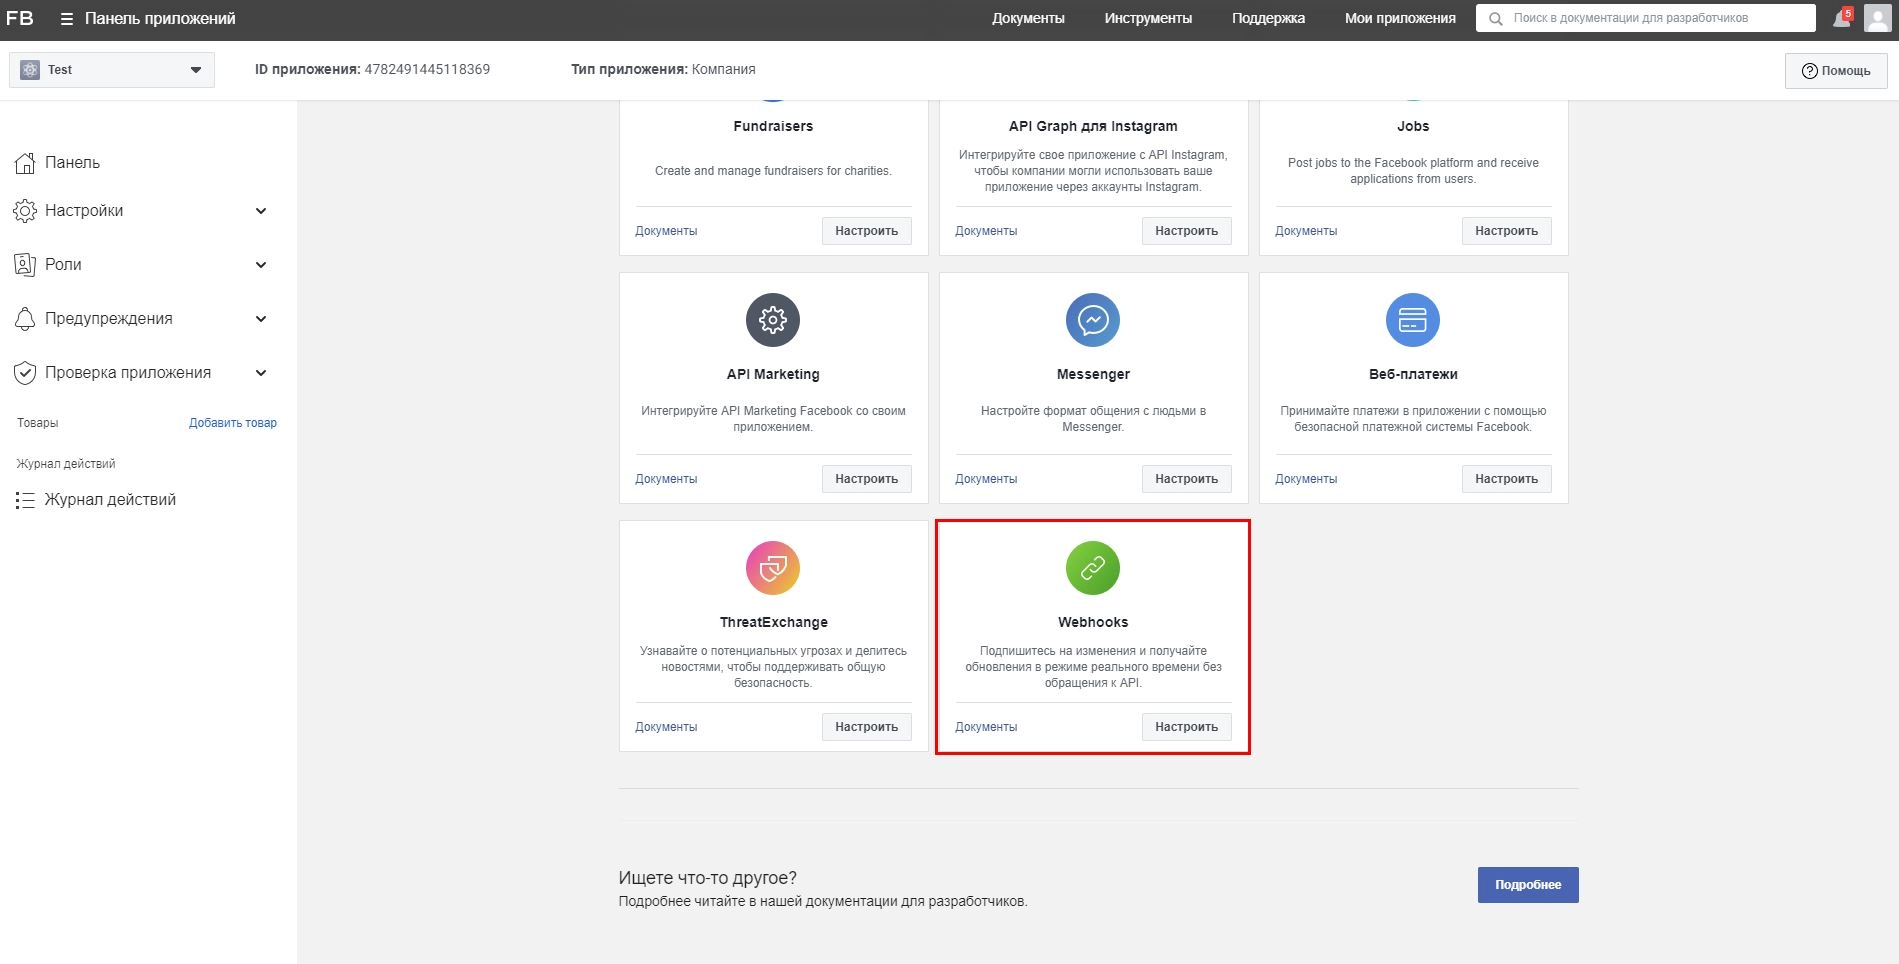Open Документы link on the Fundraisers card
Image resolution: width=1899 pixels, height=964 pixels.
[x=666, y=231]
